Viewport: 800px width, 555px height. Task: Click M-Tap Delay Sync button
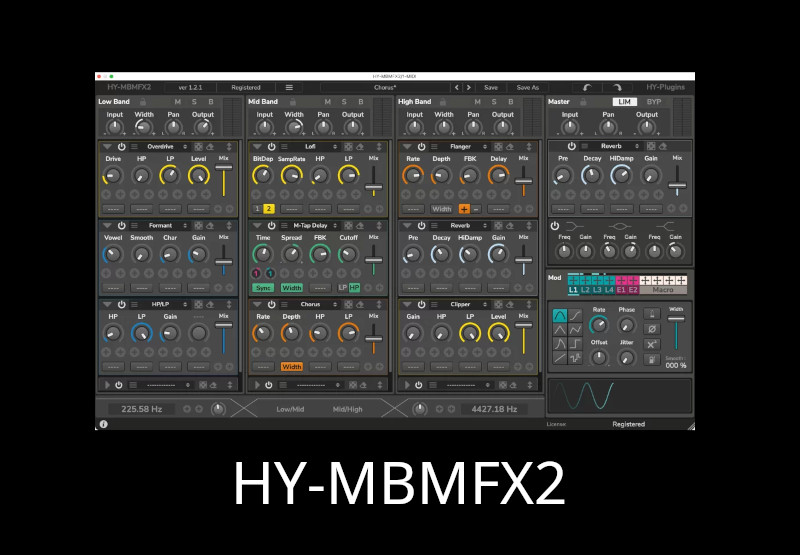263,288
